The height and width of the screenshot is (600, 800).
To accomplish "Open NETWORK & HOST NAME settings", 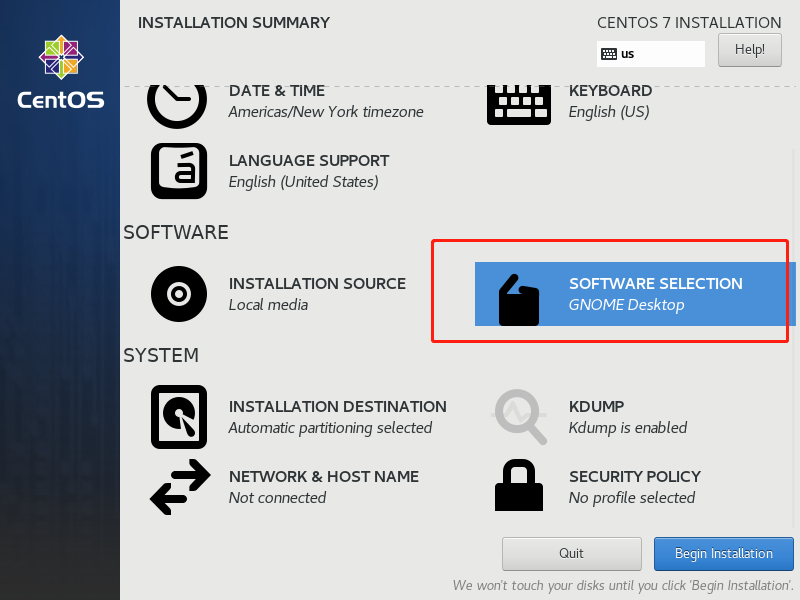I will [324, 477].
